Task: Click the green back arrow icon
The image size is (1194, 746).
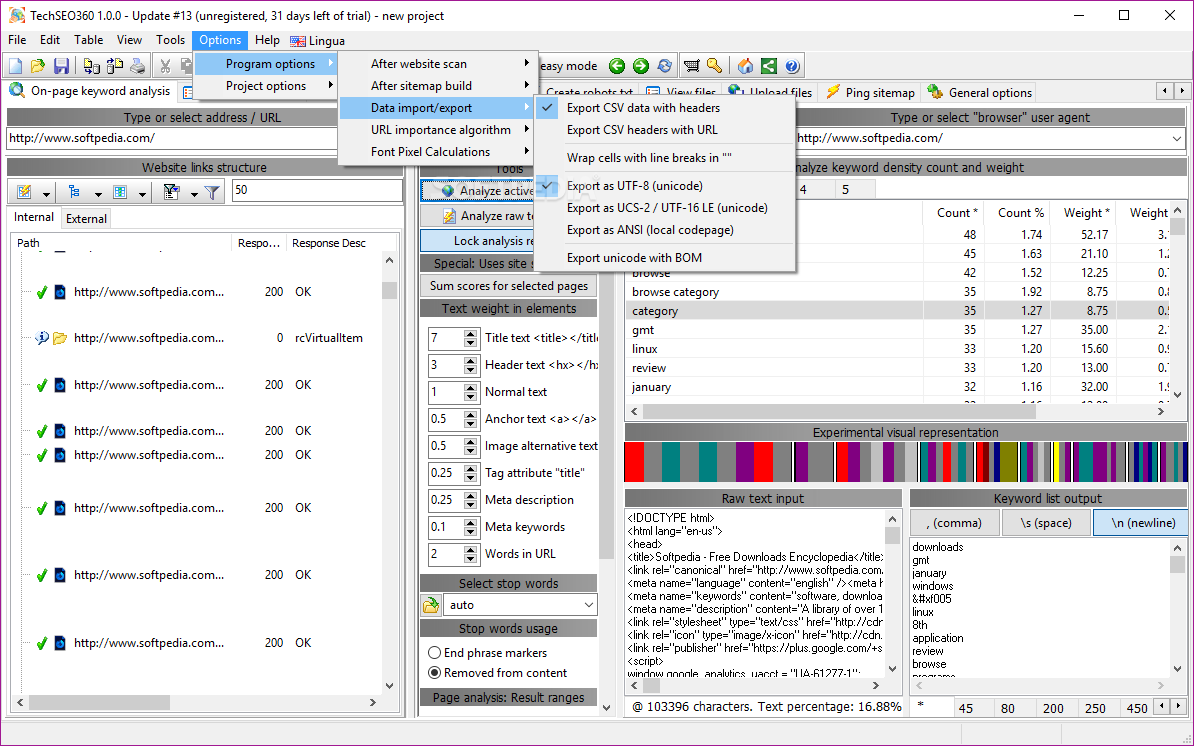Action: click(x=617, y=66)
